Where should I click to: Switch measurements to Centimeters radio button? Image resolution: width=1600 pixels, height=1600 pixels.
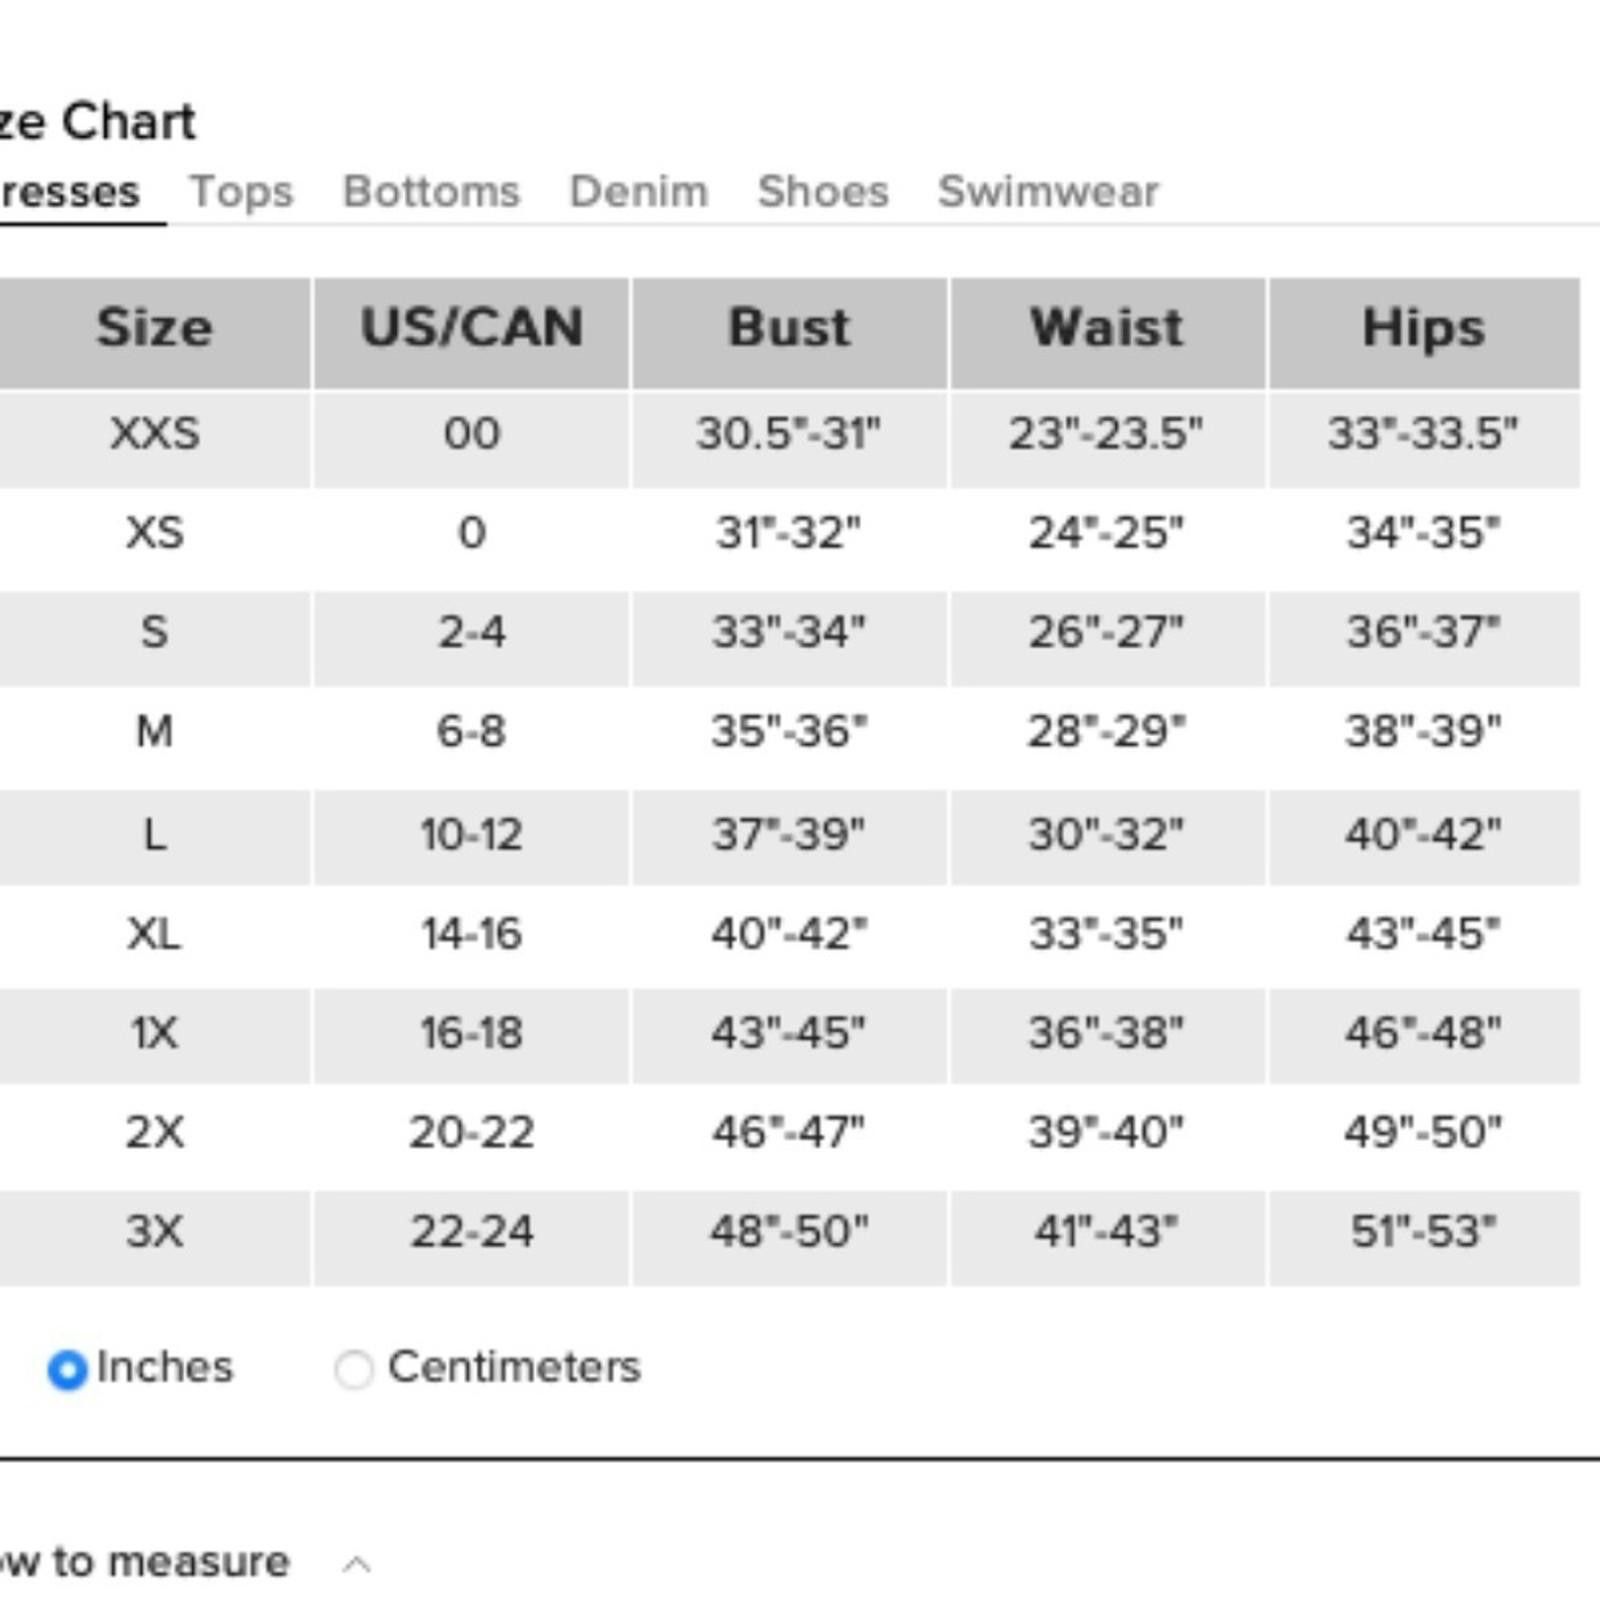pos(353,1369)
